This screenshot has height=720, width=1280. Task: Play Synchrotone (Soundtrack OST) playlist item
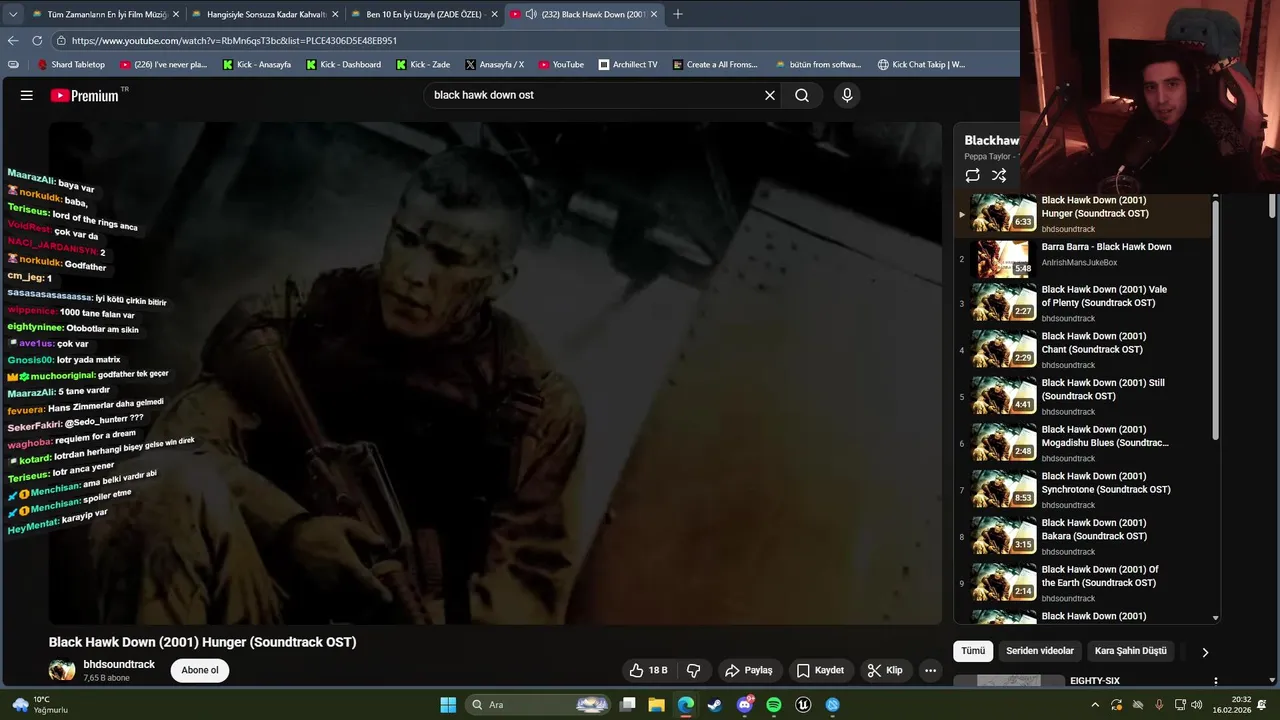coord(1082,490)
